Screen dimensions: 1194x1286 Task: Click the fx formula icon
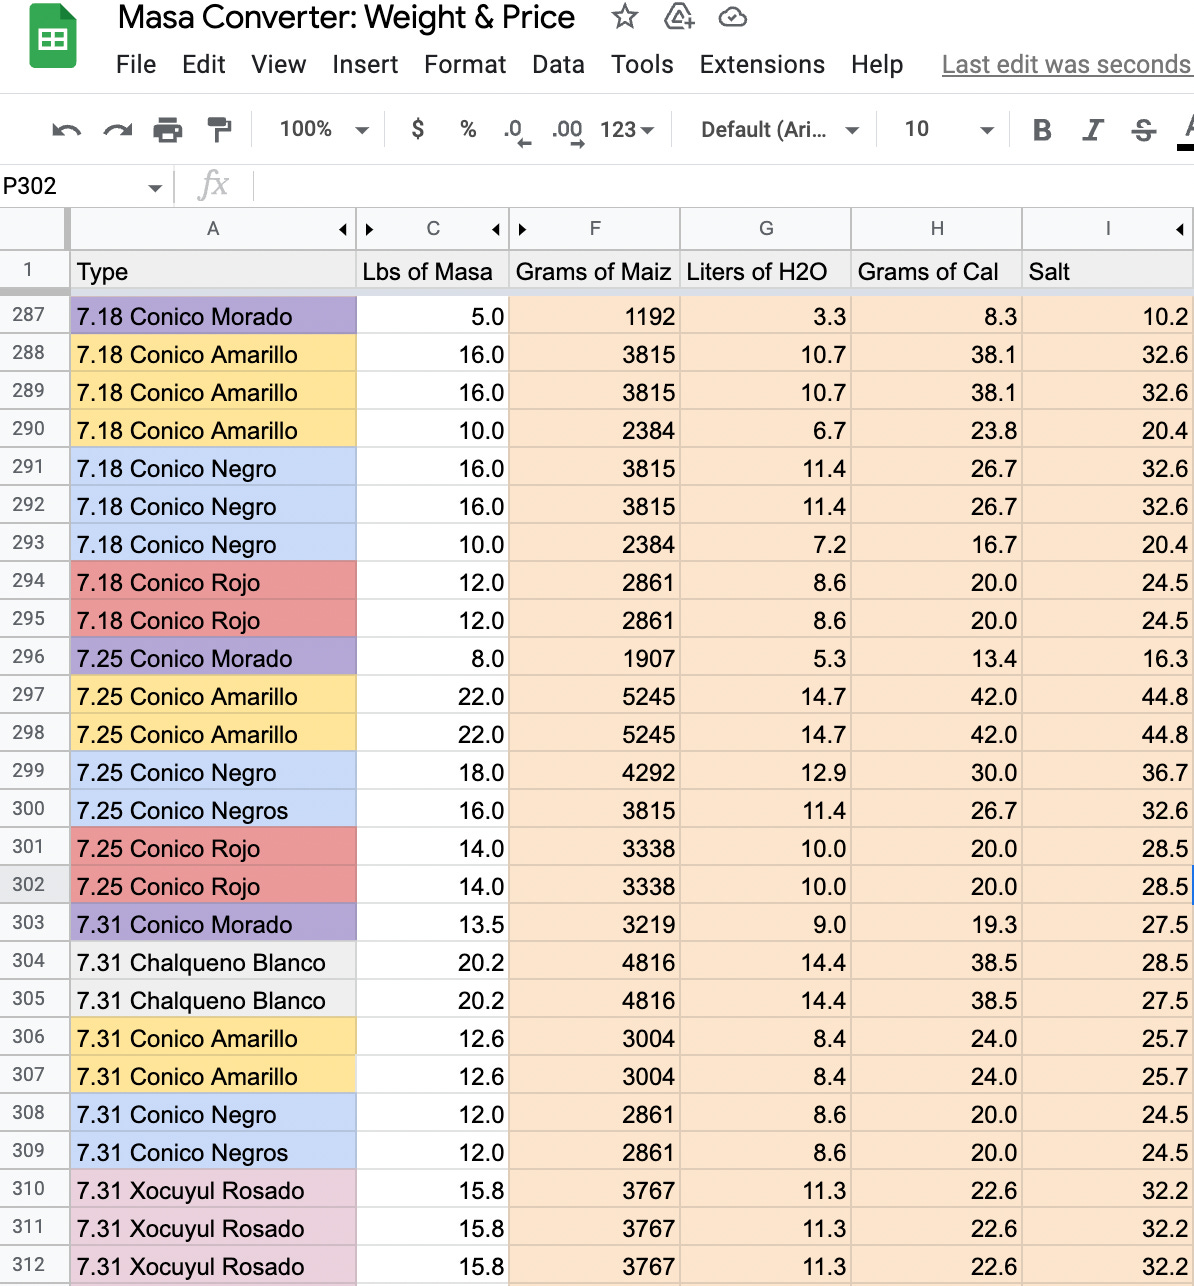[213, 185]
